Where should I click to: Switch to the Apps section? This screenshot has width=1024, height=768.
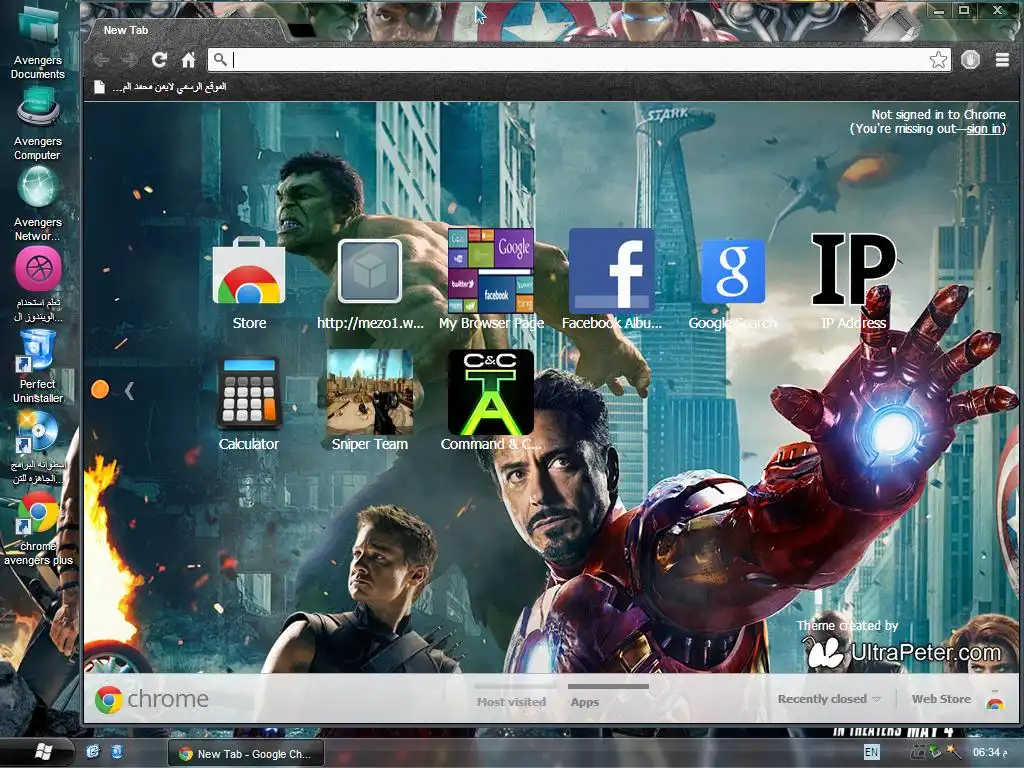pyautogui.click(x=584, y=701)
